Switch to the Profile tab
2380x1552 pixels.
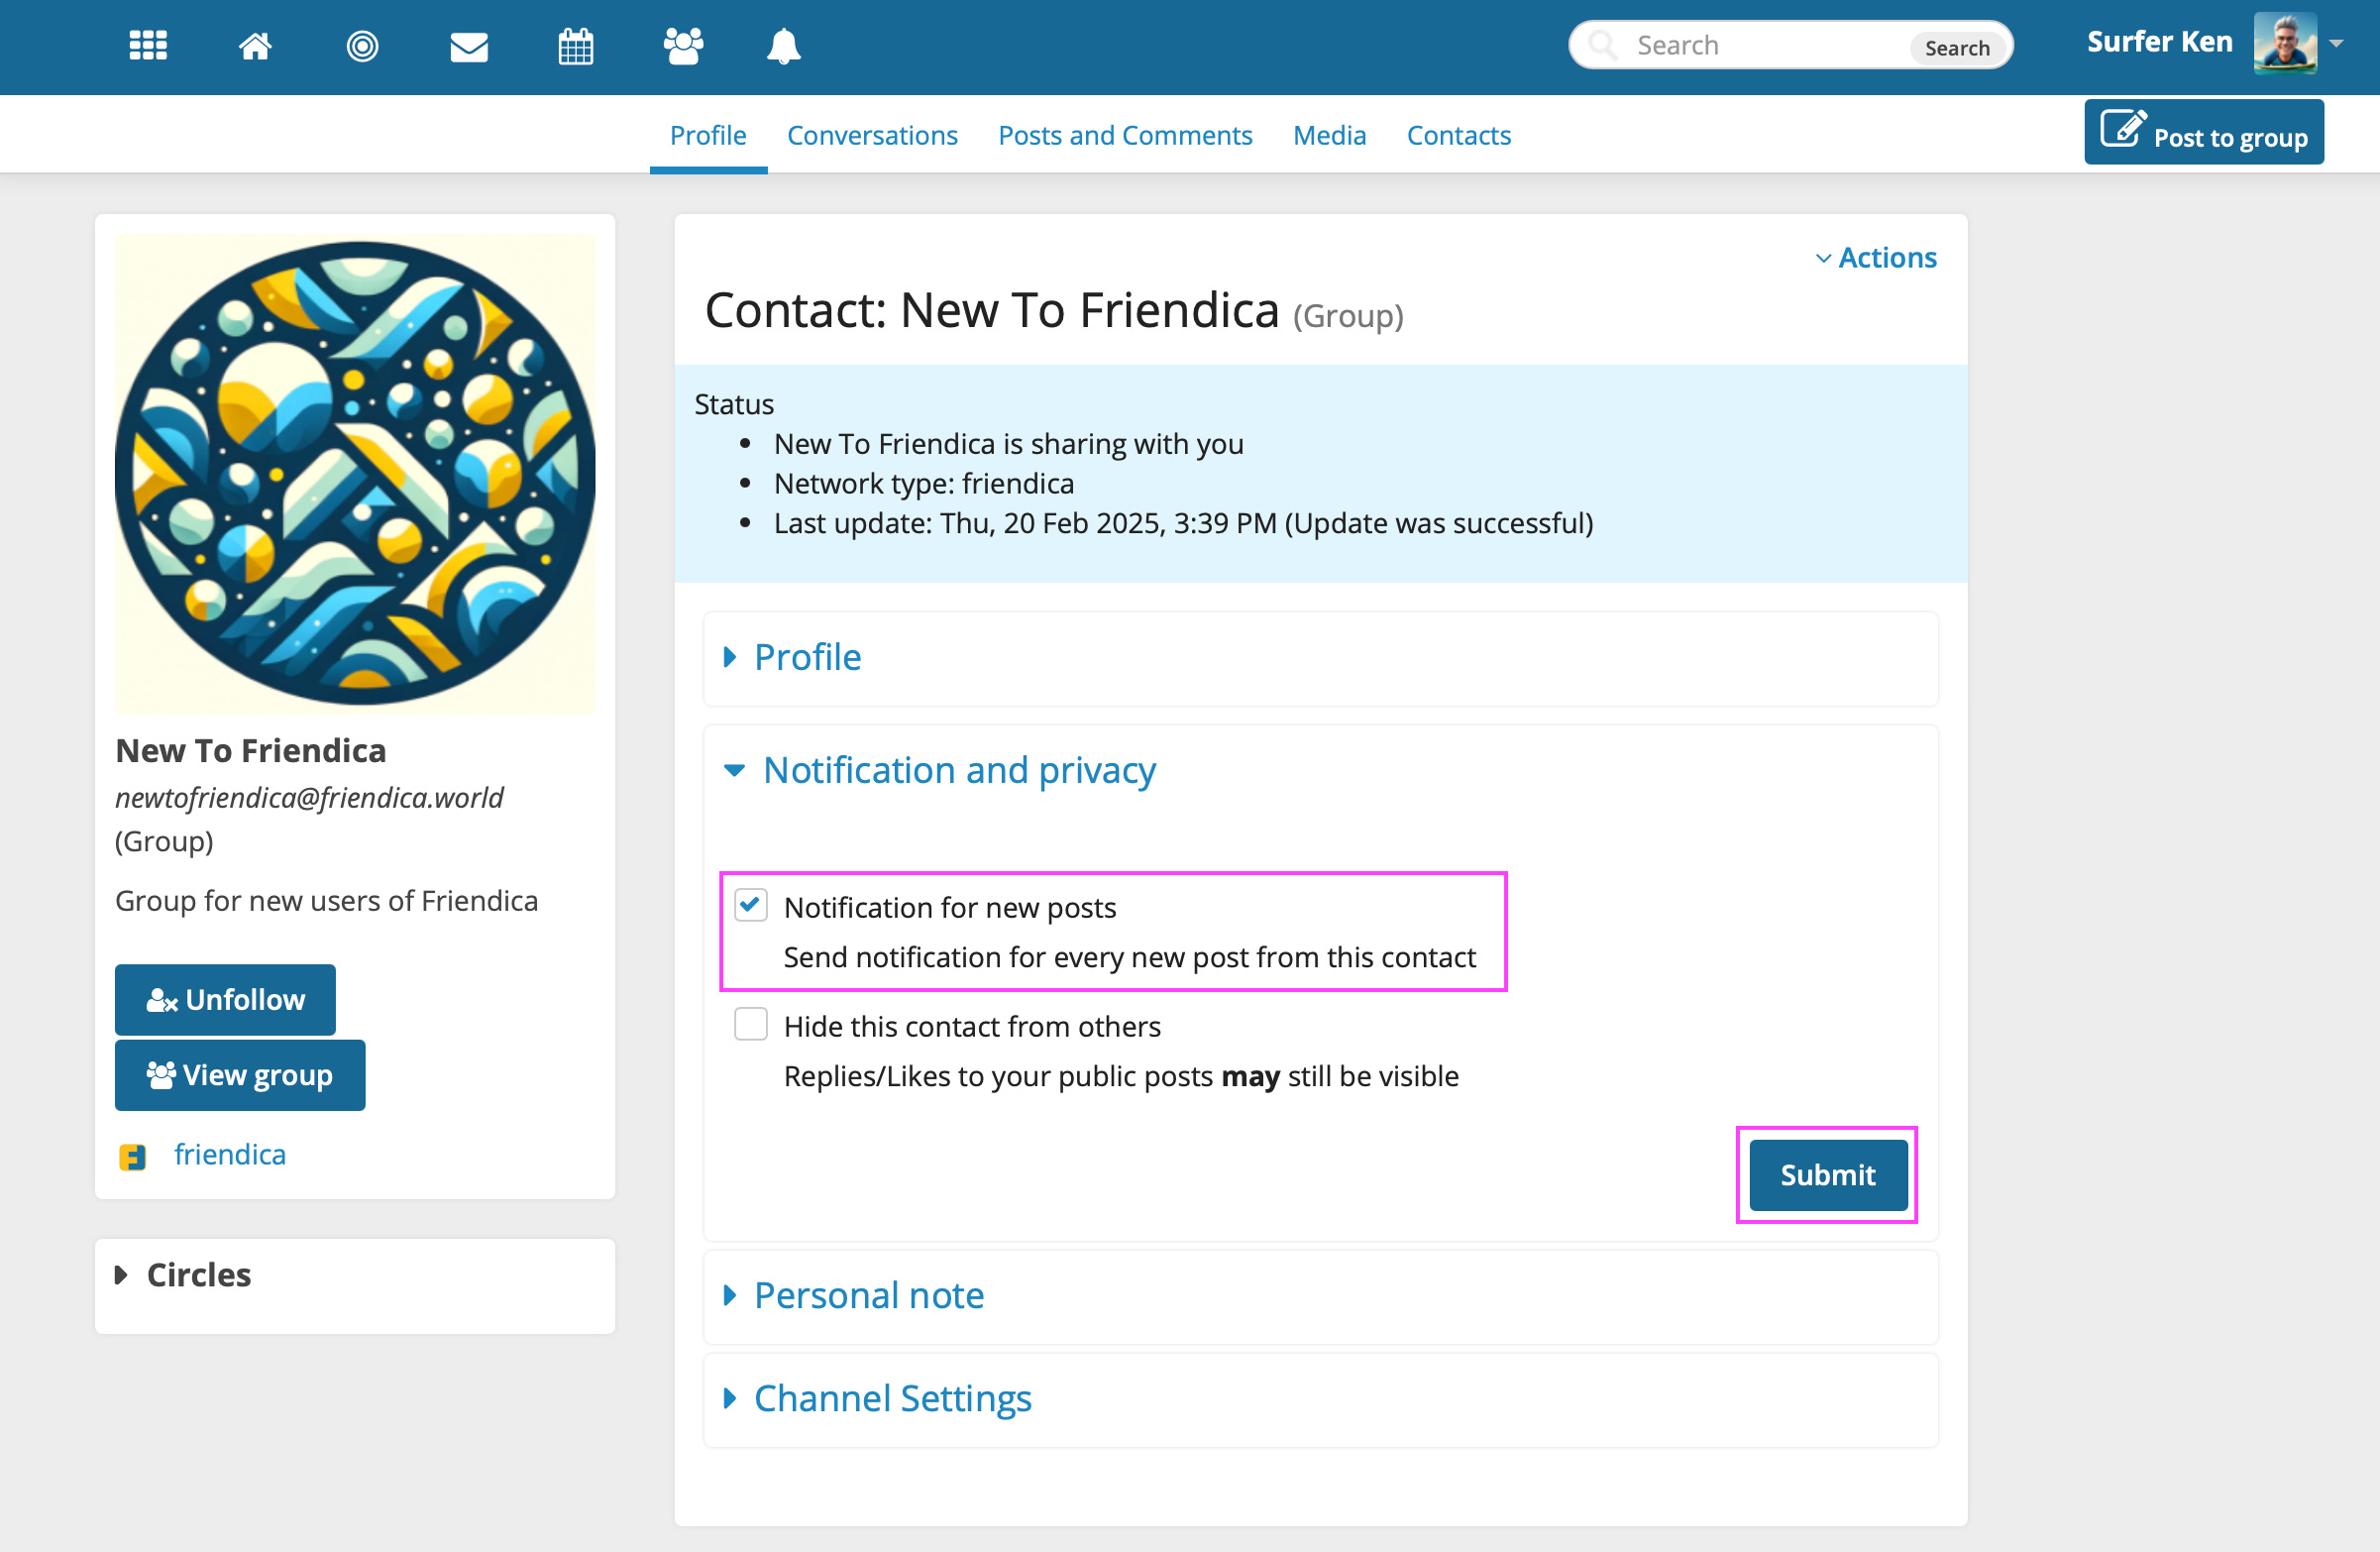[708, 135]
